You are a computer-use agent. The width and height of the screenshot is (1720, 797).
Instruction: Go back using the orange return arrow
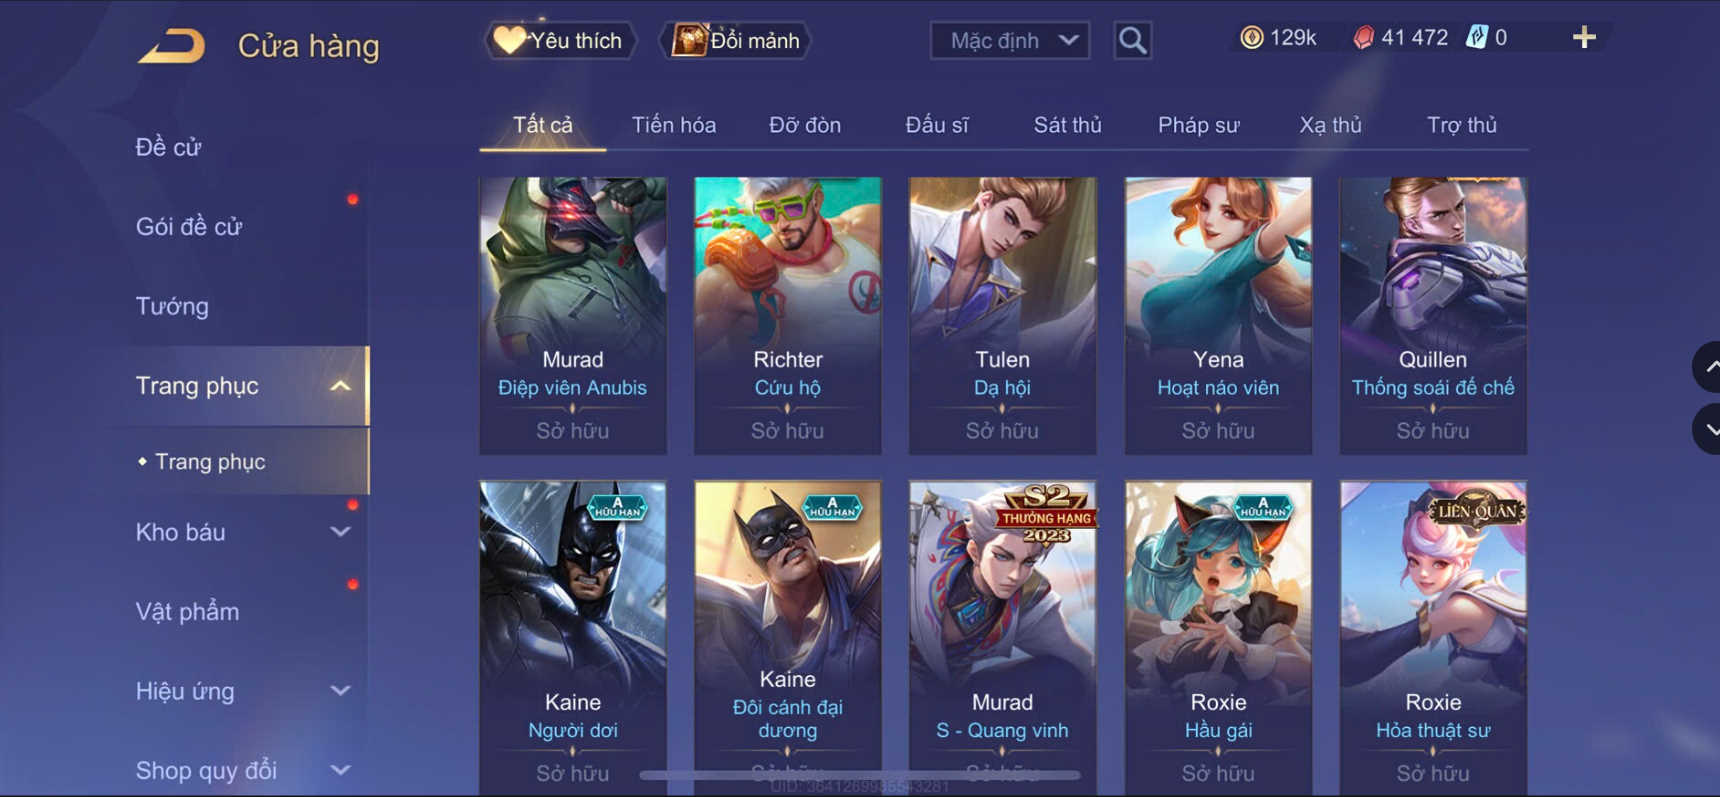(x=171, y=46)
